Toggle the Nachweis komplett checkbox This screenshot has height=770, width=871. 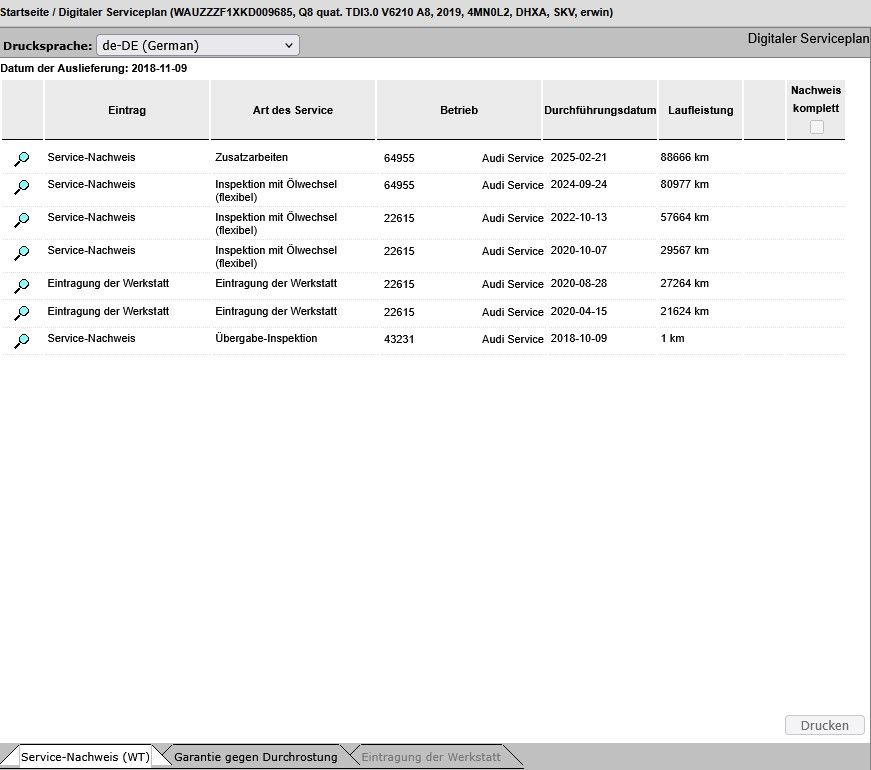point(816,127)
